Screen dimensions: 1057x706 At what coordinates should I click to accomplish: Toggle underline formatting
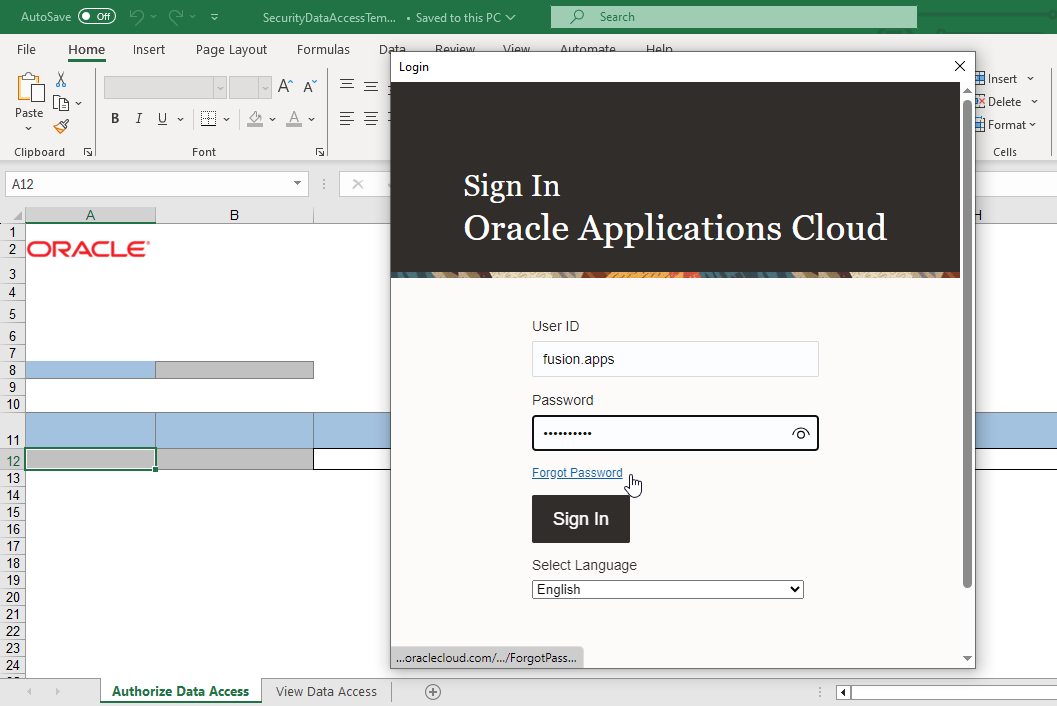(x=162, y=119)
